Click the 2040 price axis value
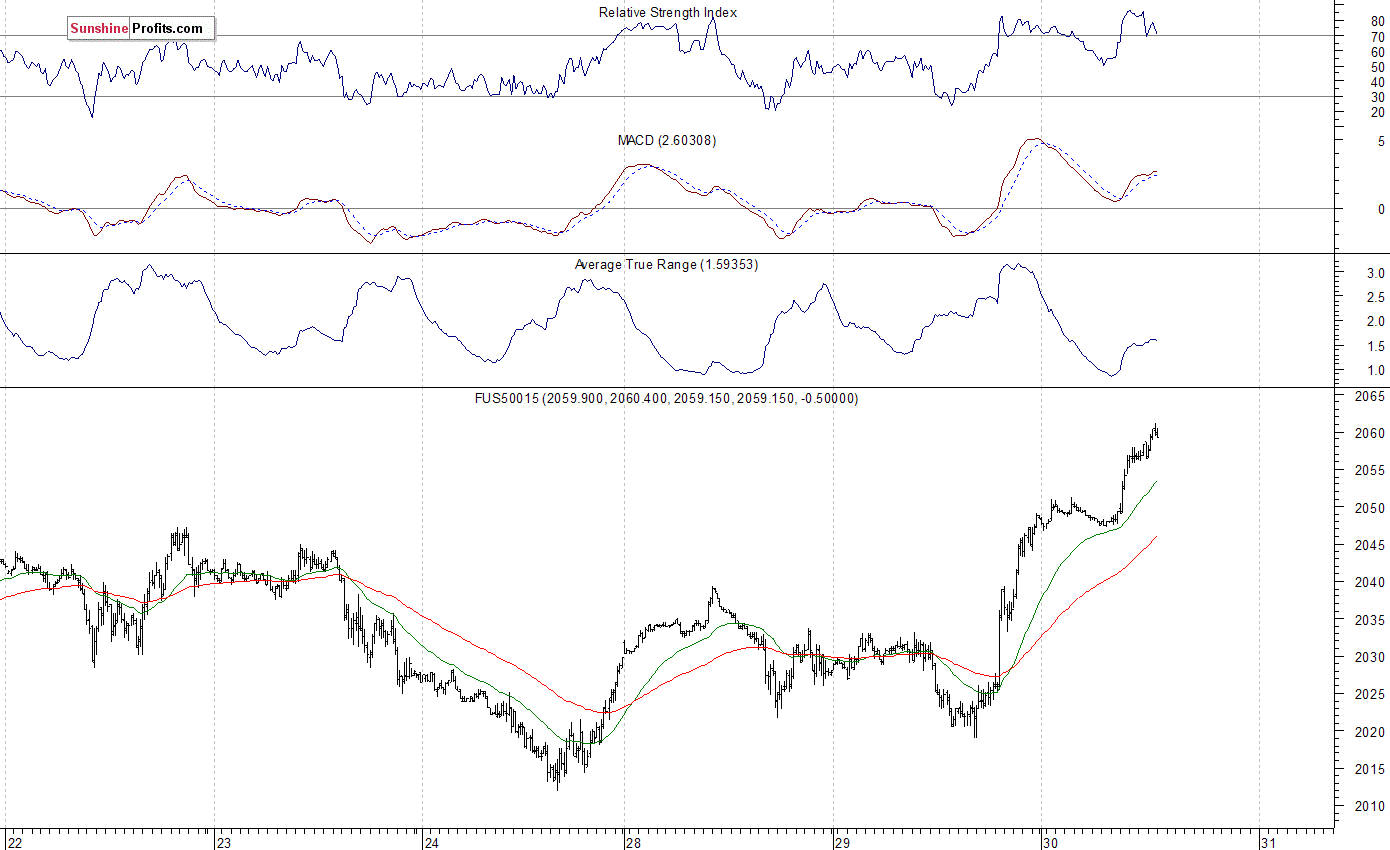The width and height of the screenshot is (1390, 850). tap(1370, 583)
